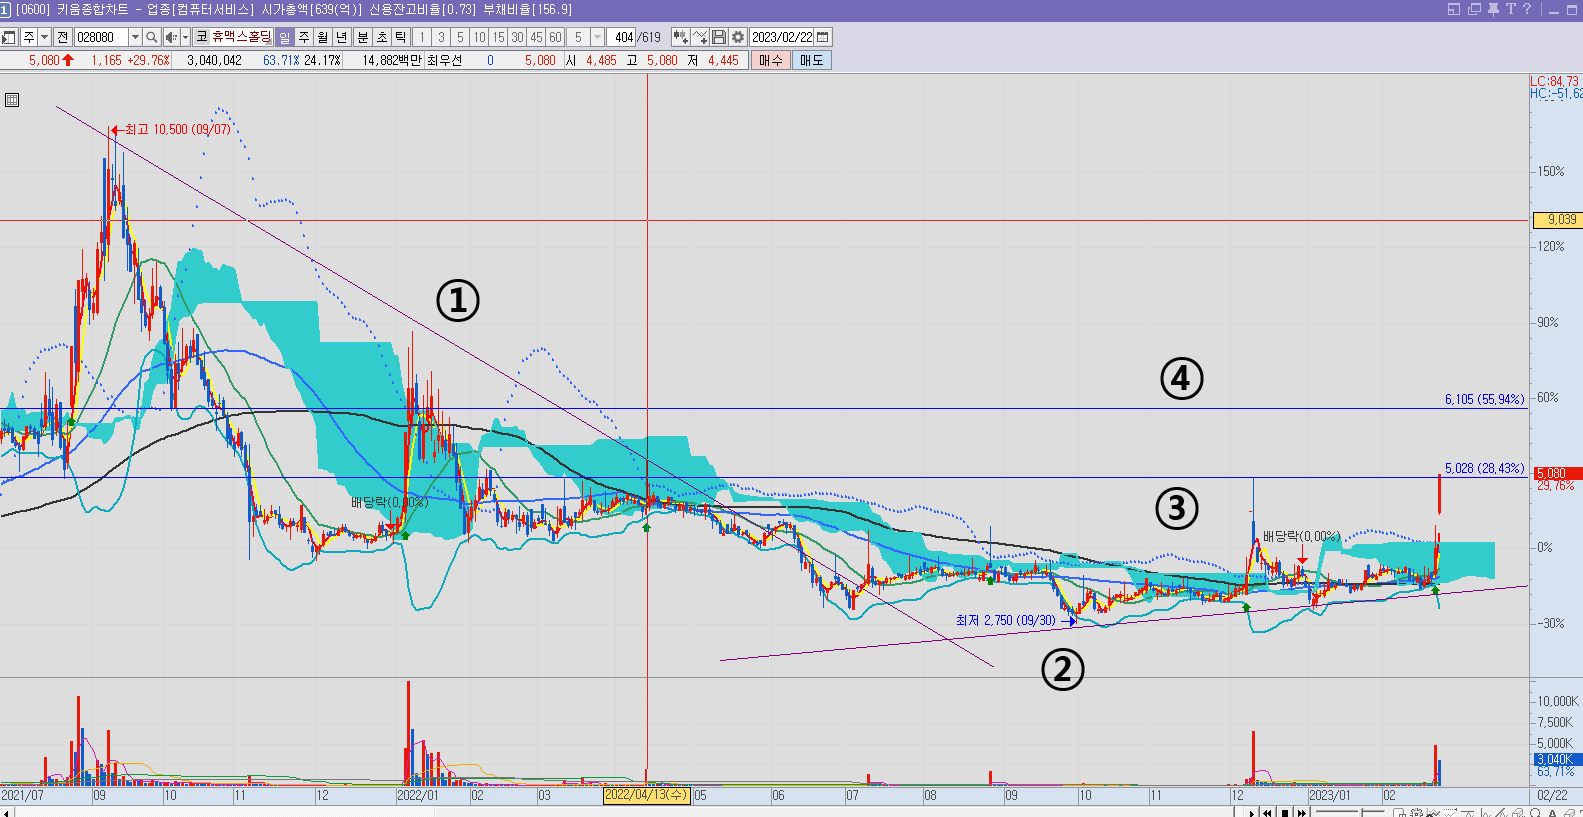Rewind chart replay
This screenshot has width=1583, height=817.
(x=1267, y=813)
